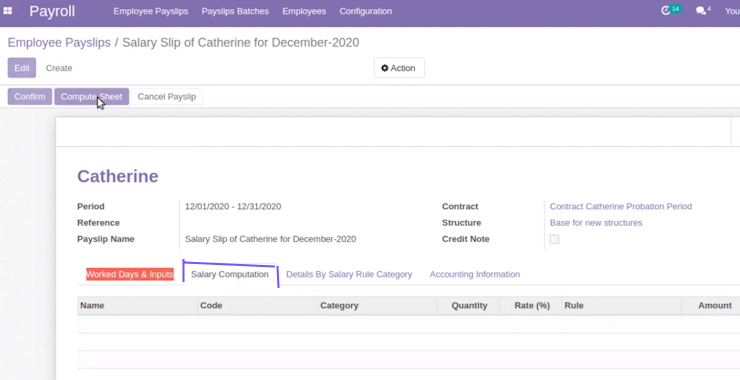Open the activities clock icon
Screen dimensions: 740x380
665,11
